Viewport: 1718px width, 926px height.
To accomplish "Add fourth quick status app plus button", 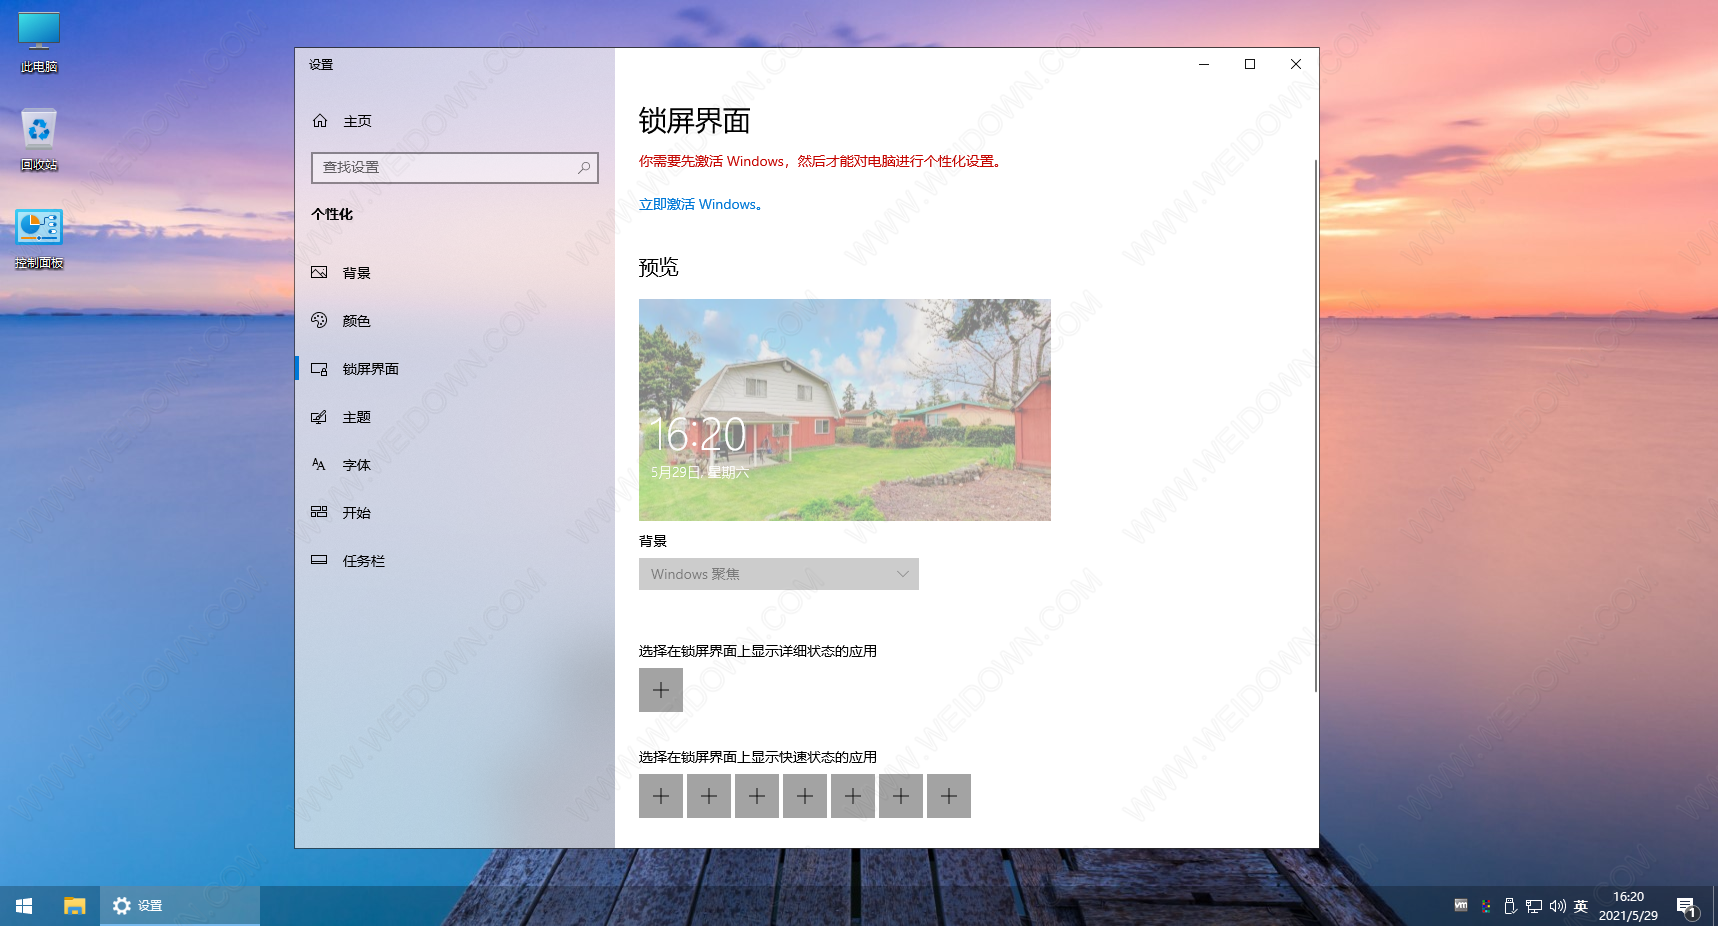I will tap(805, 796).
